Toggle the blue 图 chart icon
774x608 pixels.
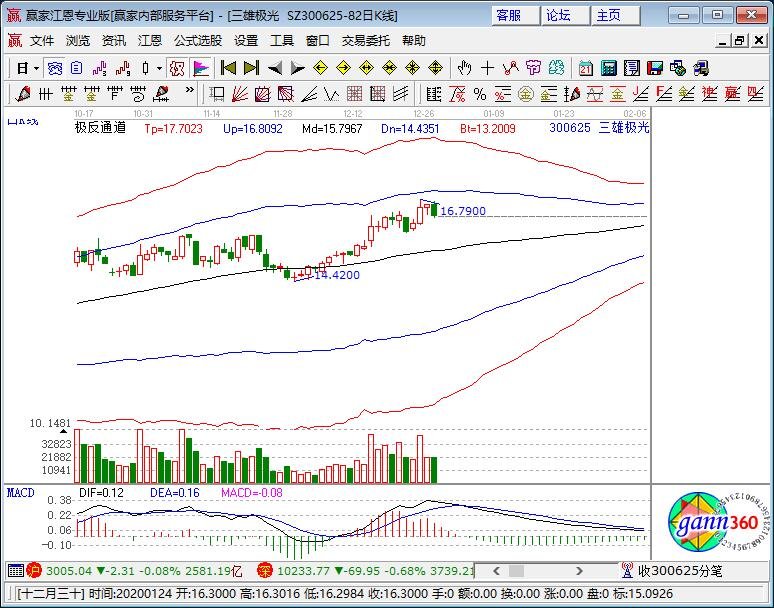(x=54, y=68)
